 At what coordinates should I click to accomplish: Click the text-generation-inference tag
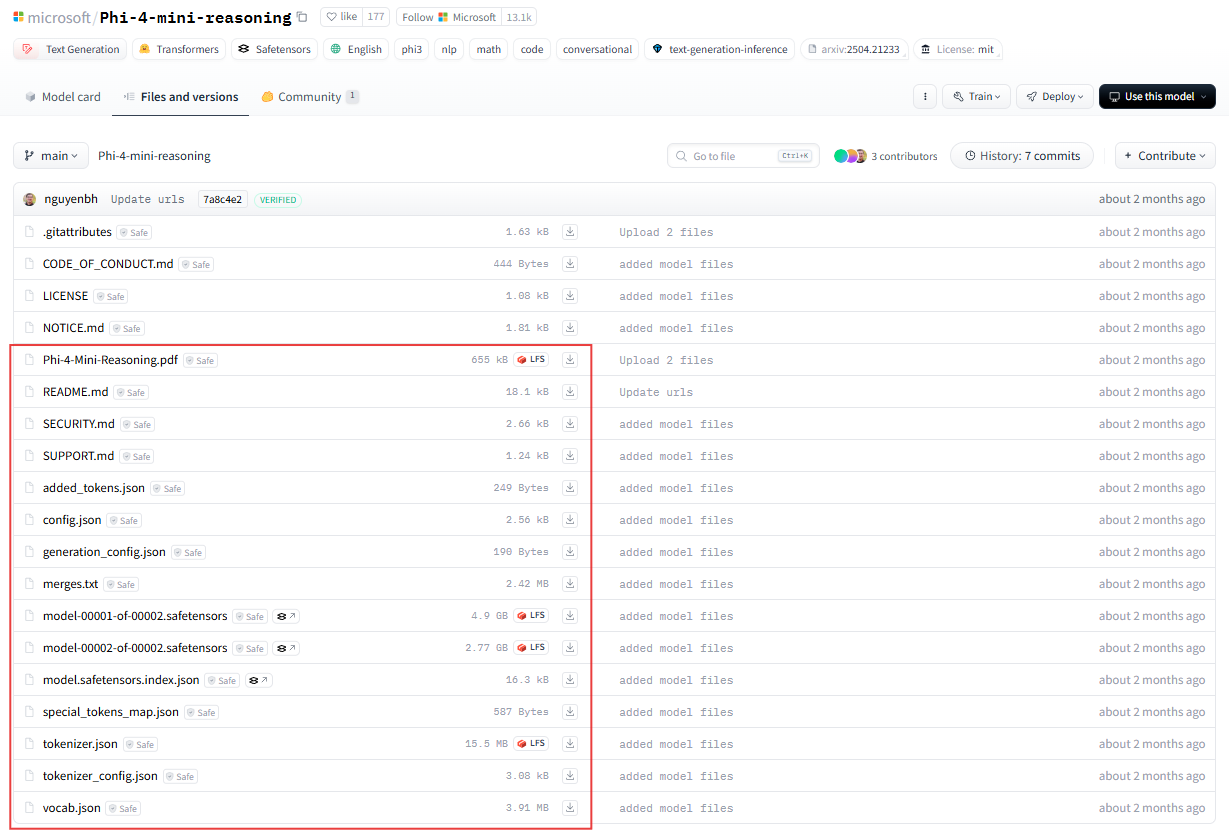tap(719, 49)
